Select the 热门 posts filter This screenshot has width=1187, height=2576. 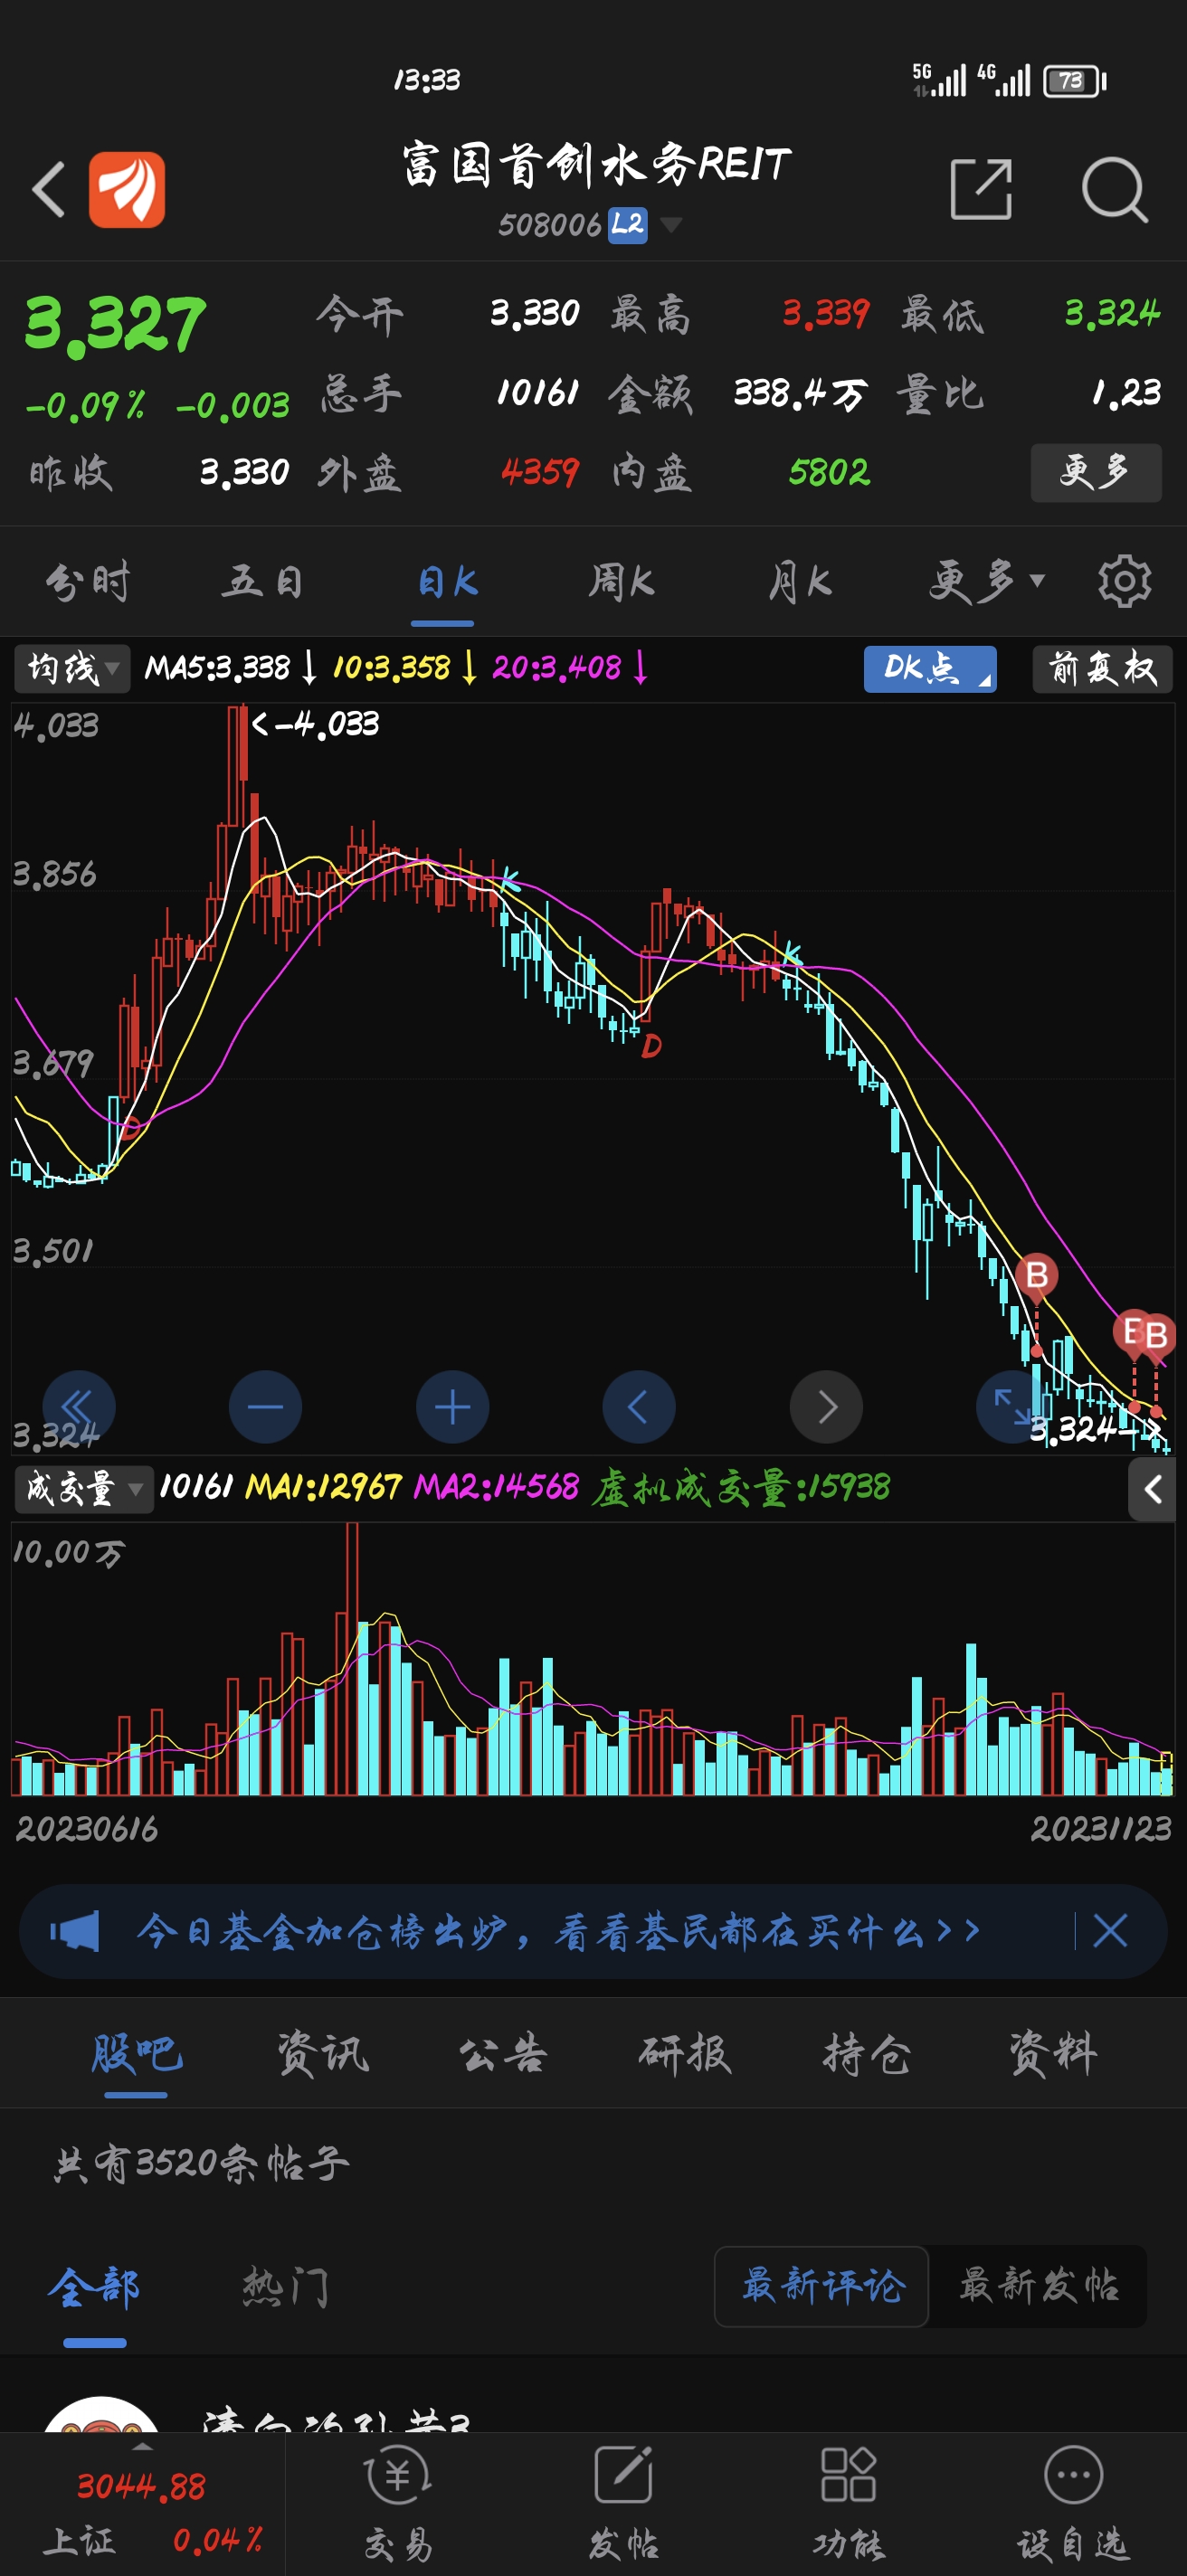286,2287
